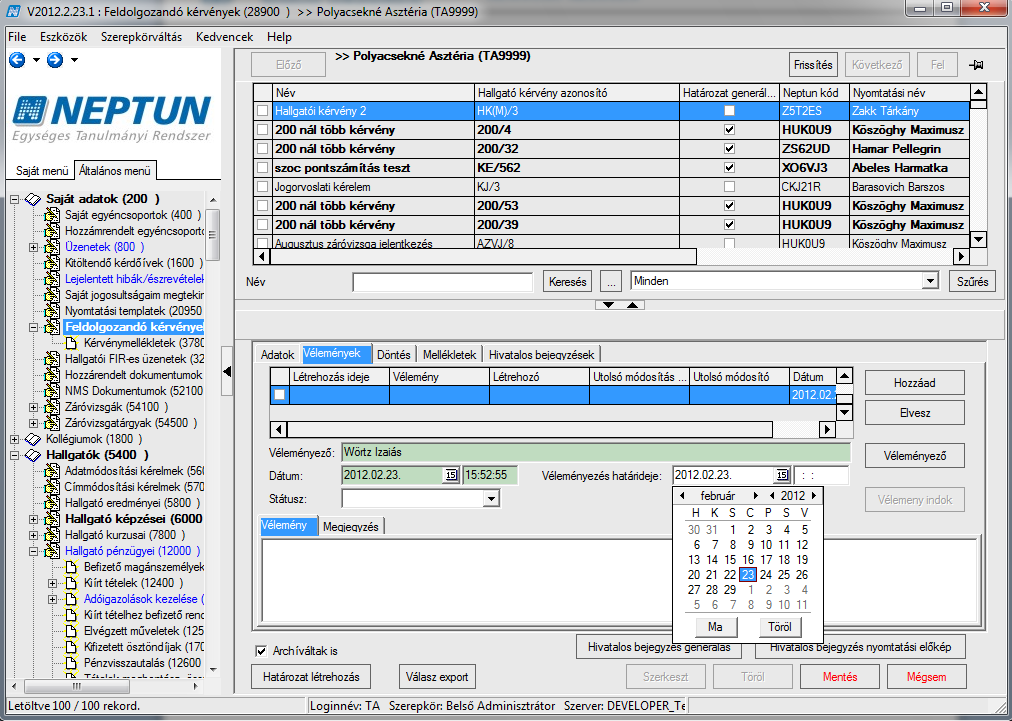This screenshot has width=1012, height=721.
Task: Open forward arrow history dropdown
Action: click(74, 60)
